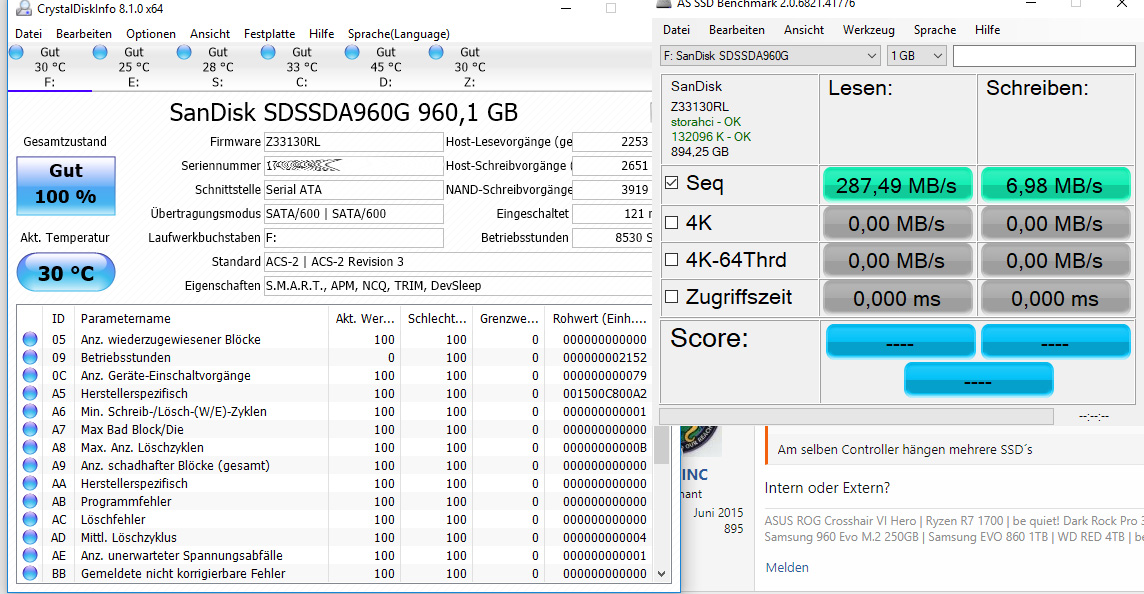This screenshot has width=1144, height=594.
Task: Click the read Score result bar
Action: coord(900,342)
